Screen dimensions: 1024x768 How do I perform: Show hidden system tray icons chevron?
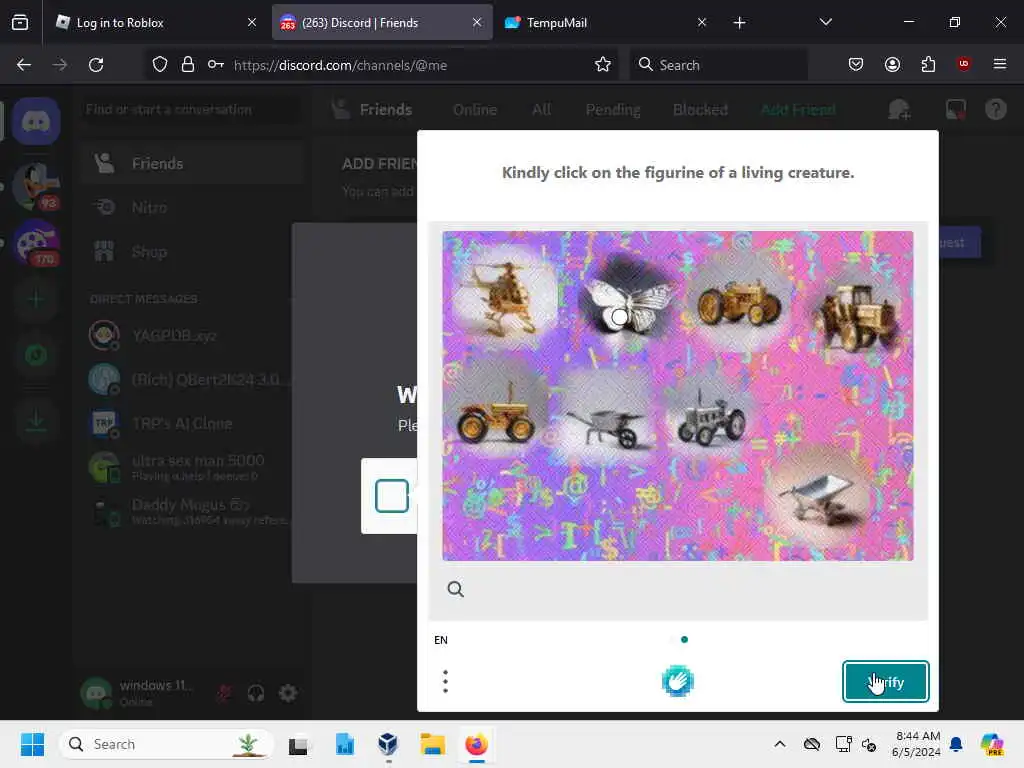pos(780,744)
